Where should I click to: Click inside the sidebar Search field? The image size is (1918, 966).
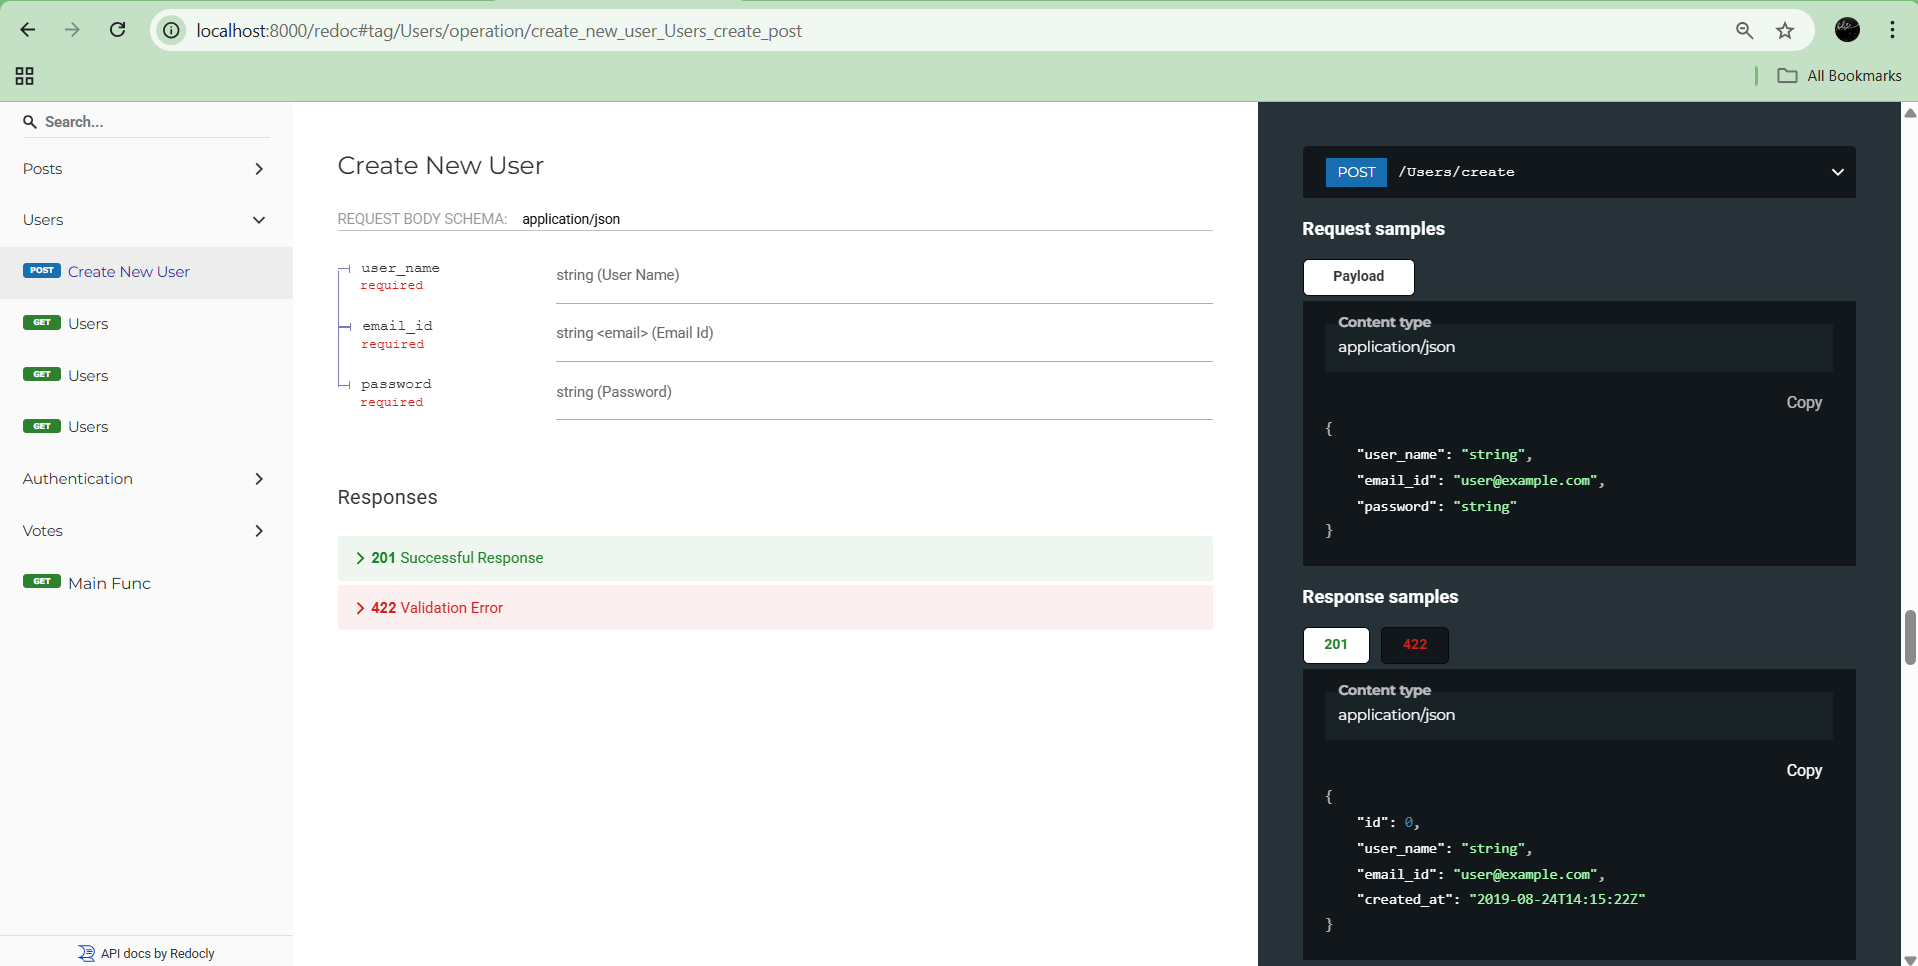pyautogui.click(x=120, y=121)
